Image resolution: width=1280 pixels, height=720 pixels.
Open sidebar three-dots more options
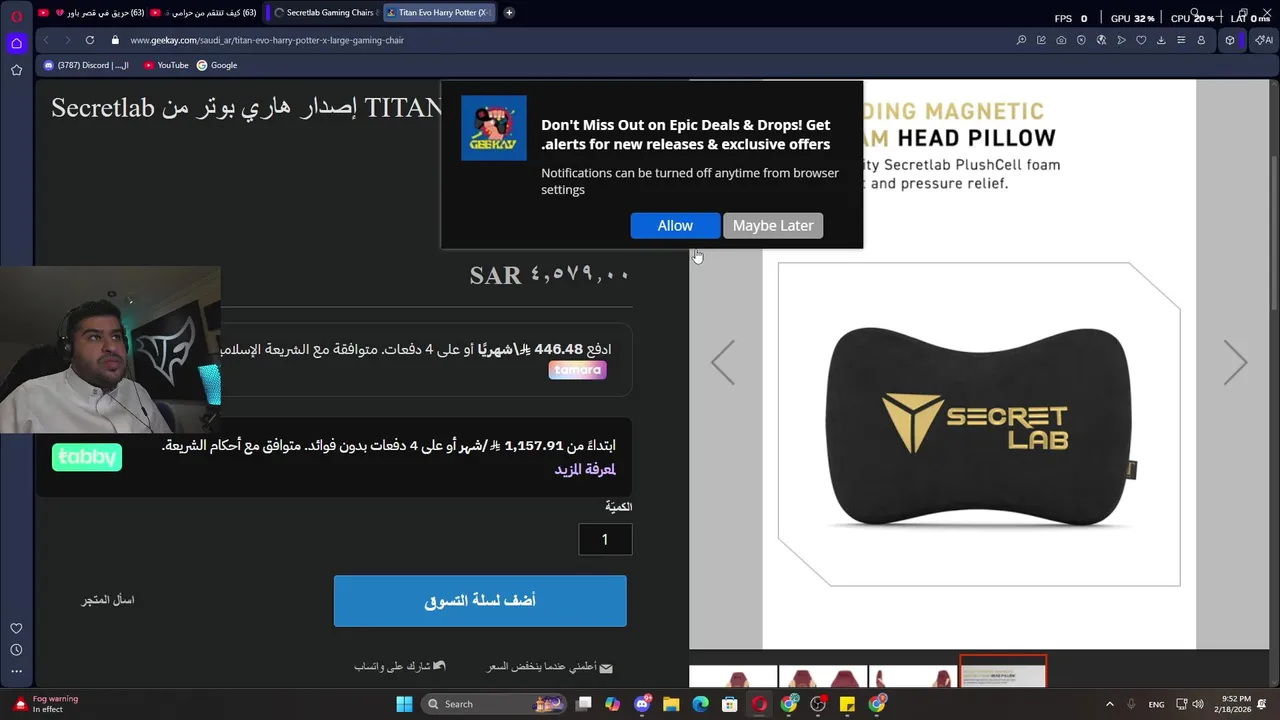pos(16,671)
